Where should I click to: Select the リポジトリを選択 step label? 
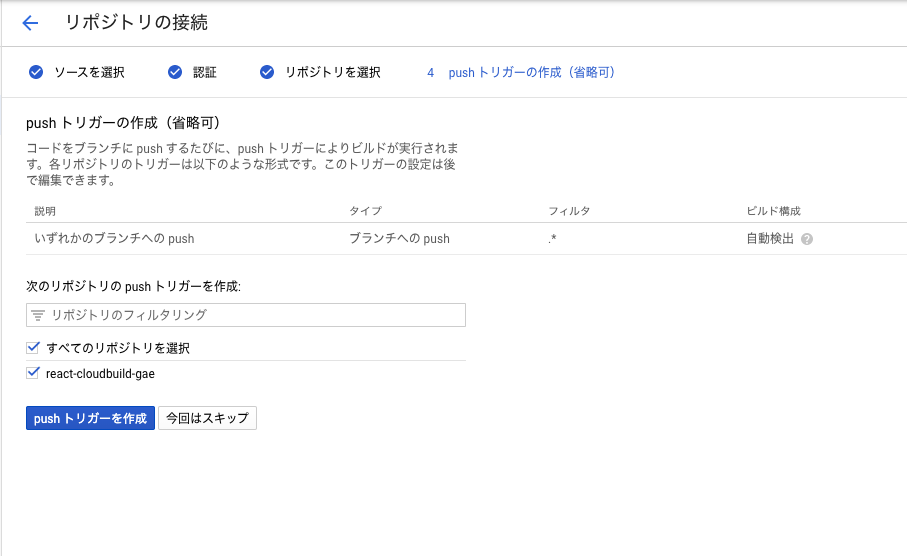click(x=333, y=72)
